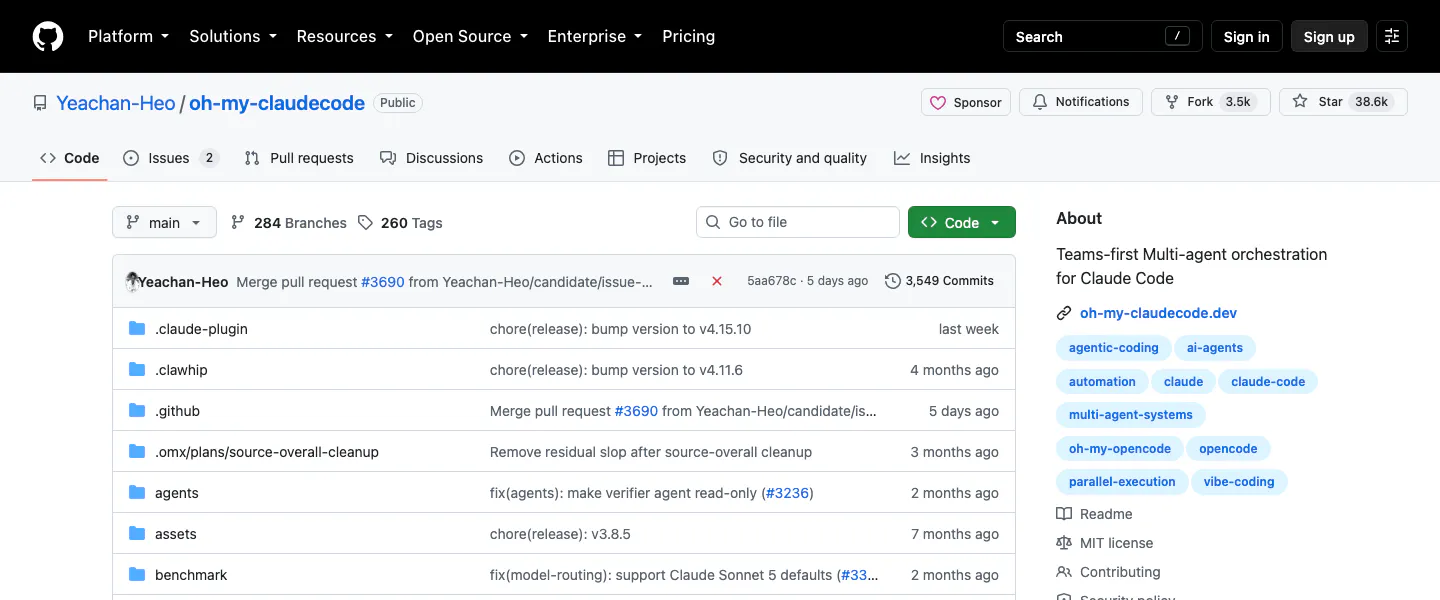The image size is (1440, 600).
Task: Select the Pull requests tab
Action: [x=299, y=158]
